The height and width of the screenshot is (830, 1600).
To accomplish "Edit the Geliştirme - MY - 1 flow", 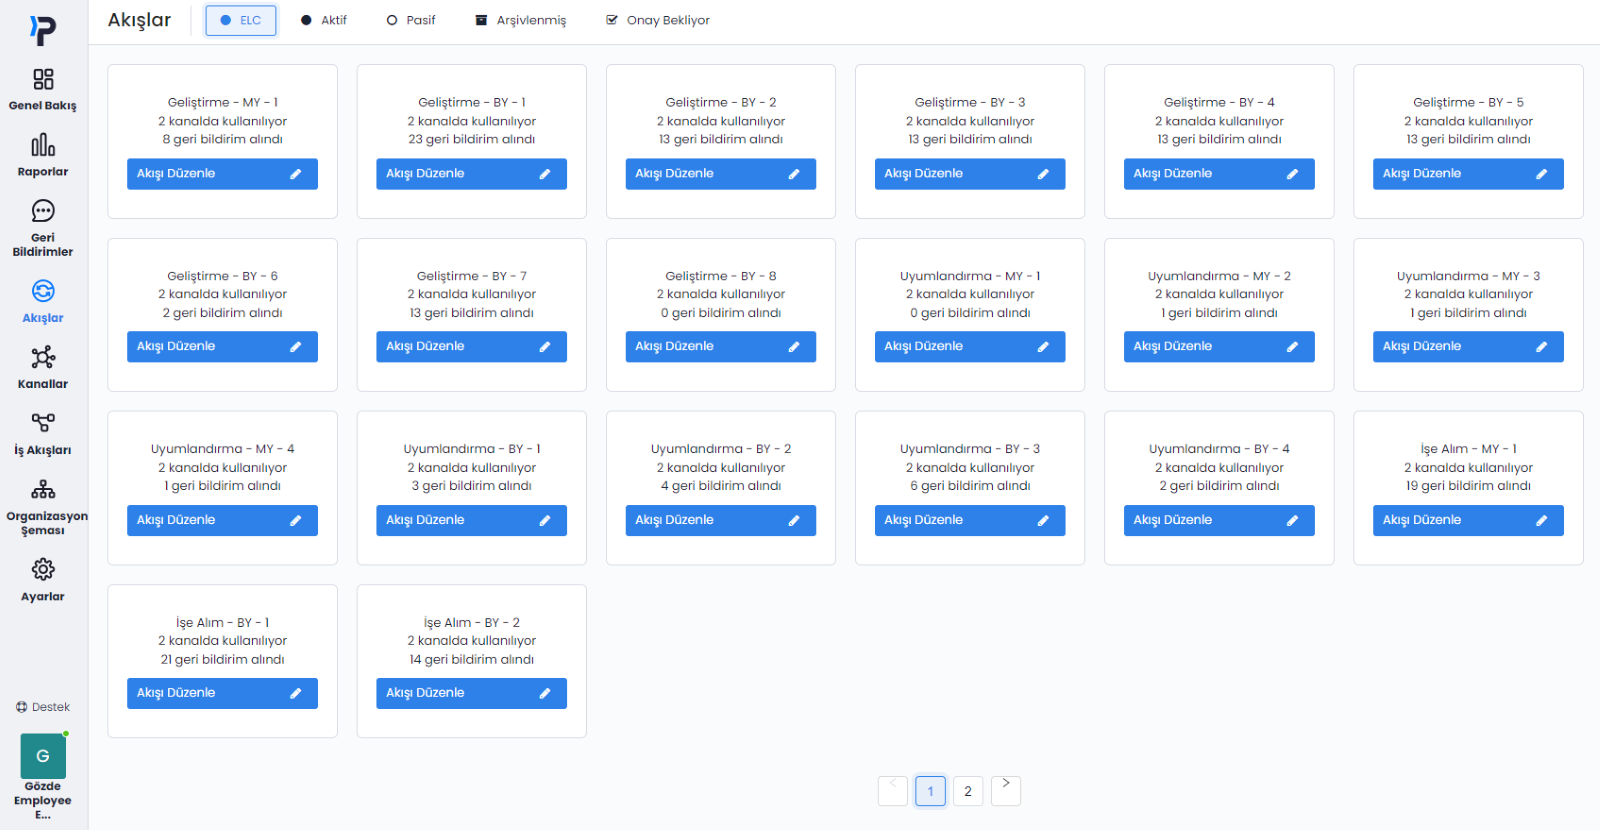I will click(222, 174).
